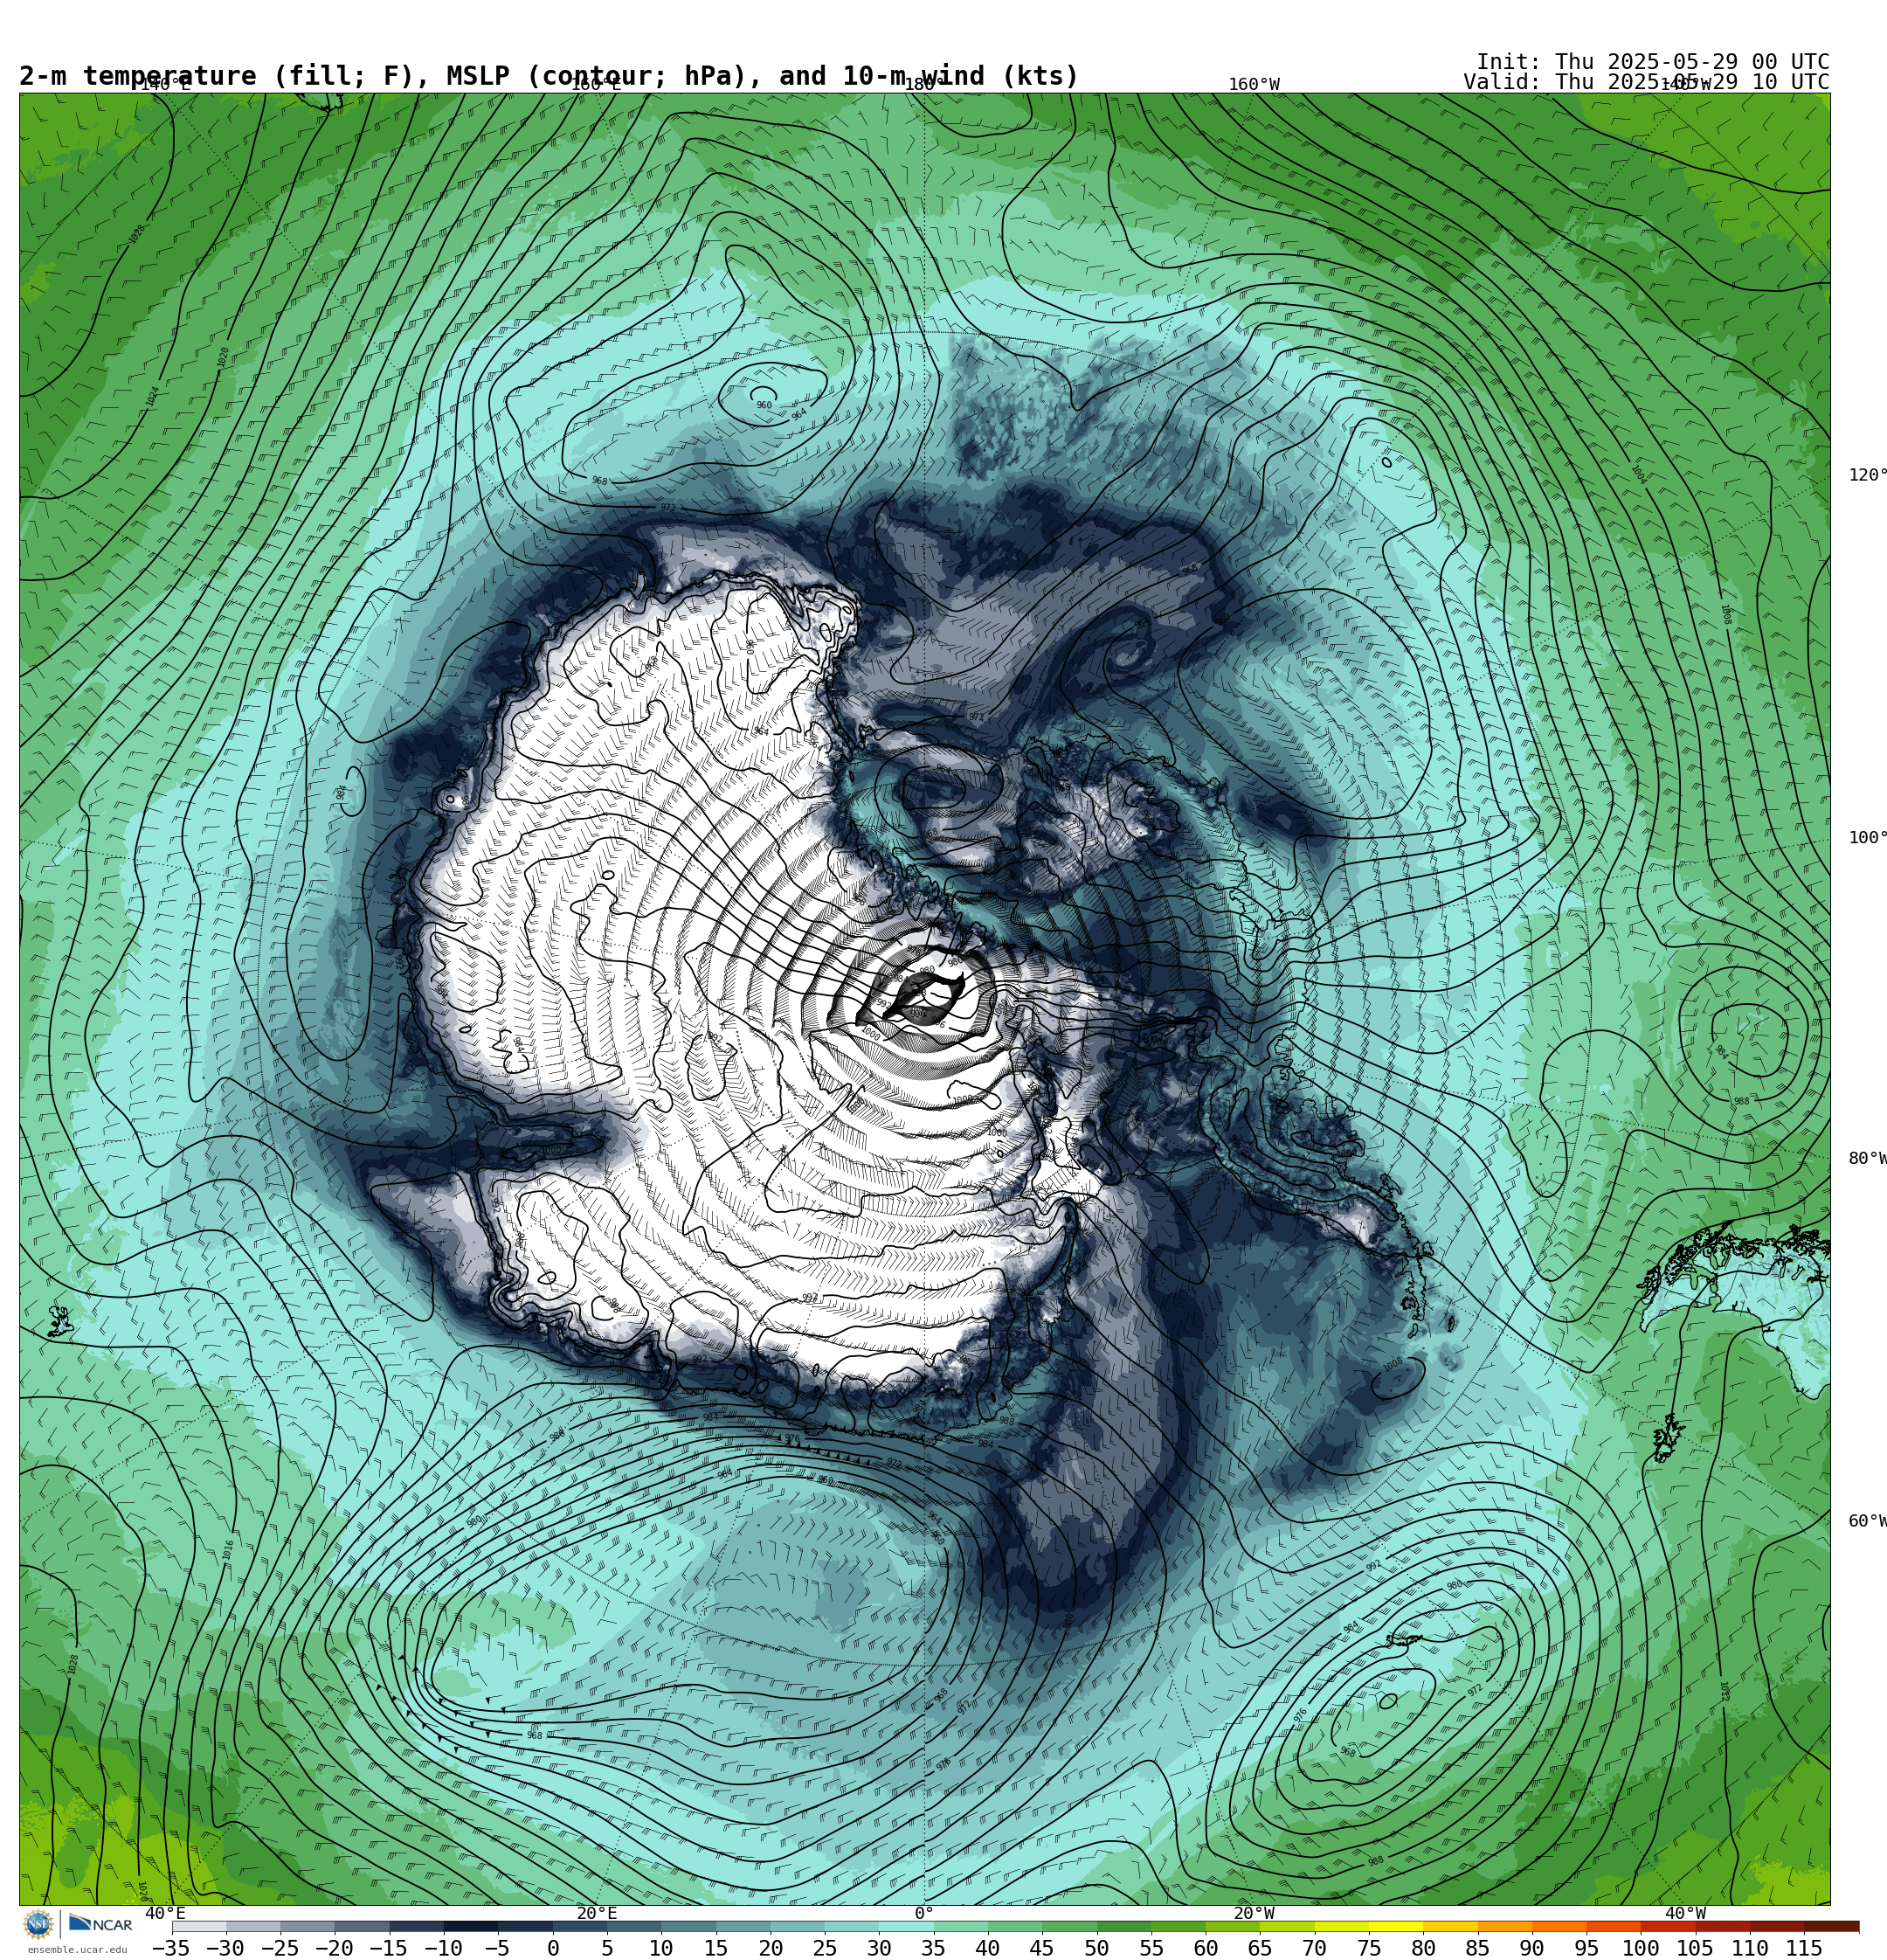Click the 'Valid: Thu 2025-05-29 10 UTC' text
The height and width of the screenshot is (1960, 1887).
pos(1646,82)
